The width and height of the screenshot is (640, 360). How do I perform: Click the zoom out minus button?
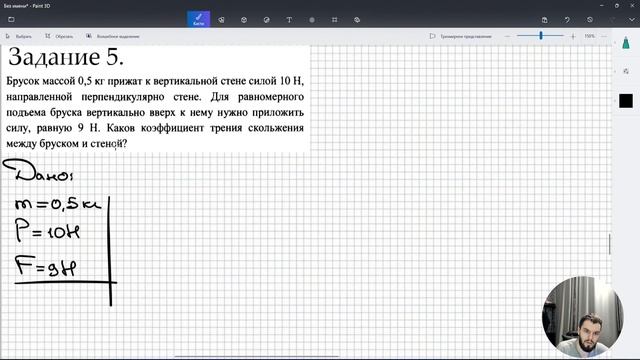[x=507, y=36]
